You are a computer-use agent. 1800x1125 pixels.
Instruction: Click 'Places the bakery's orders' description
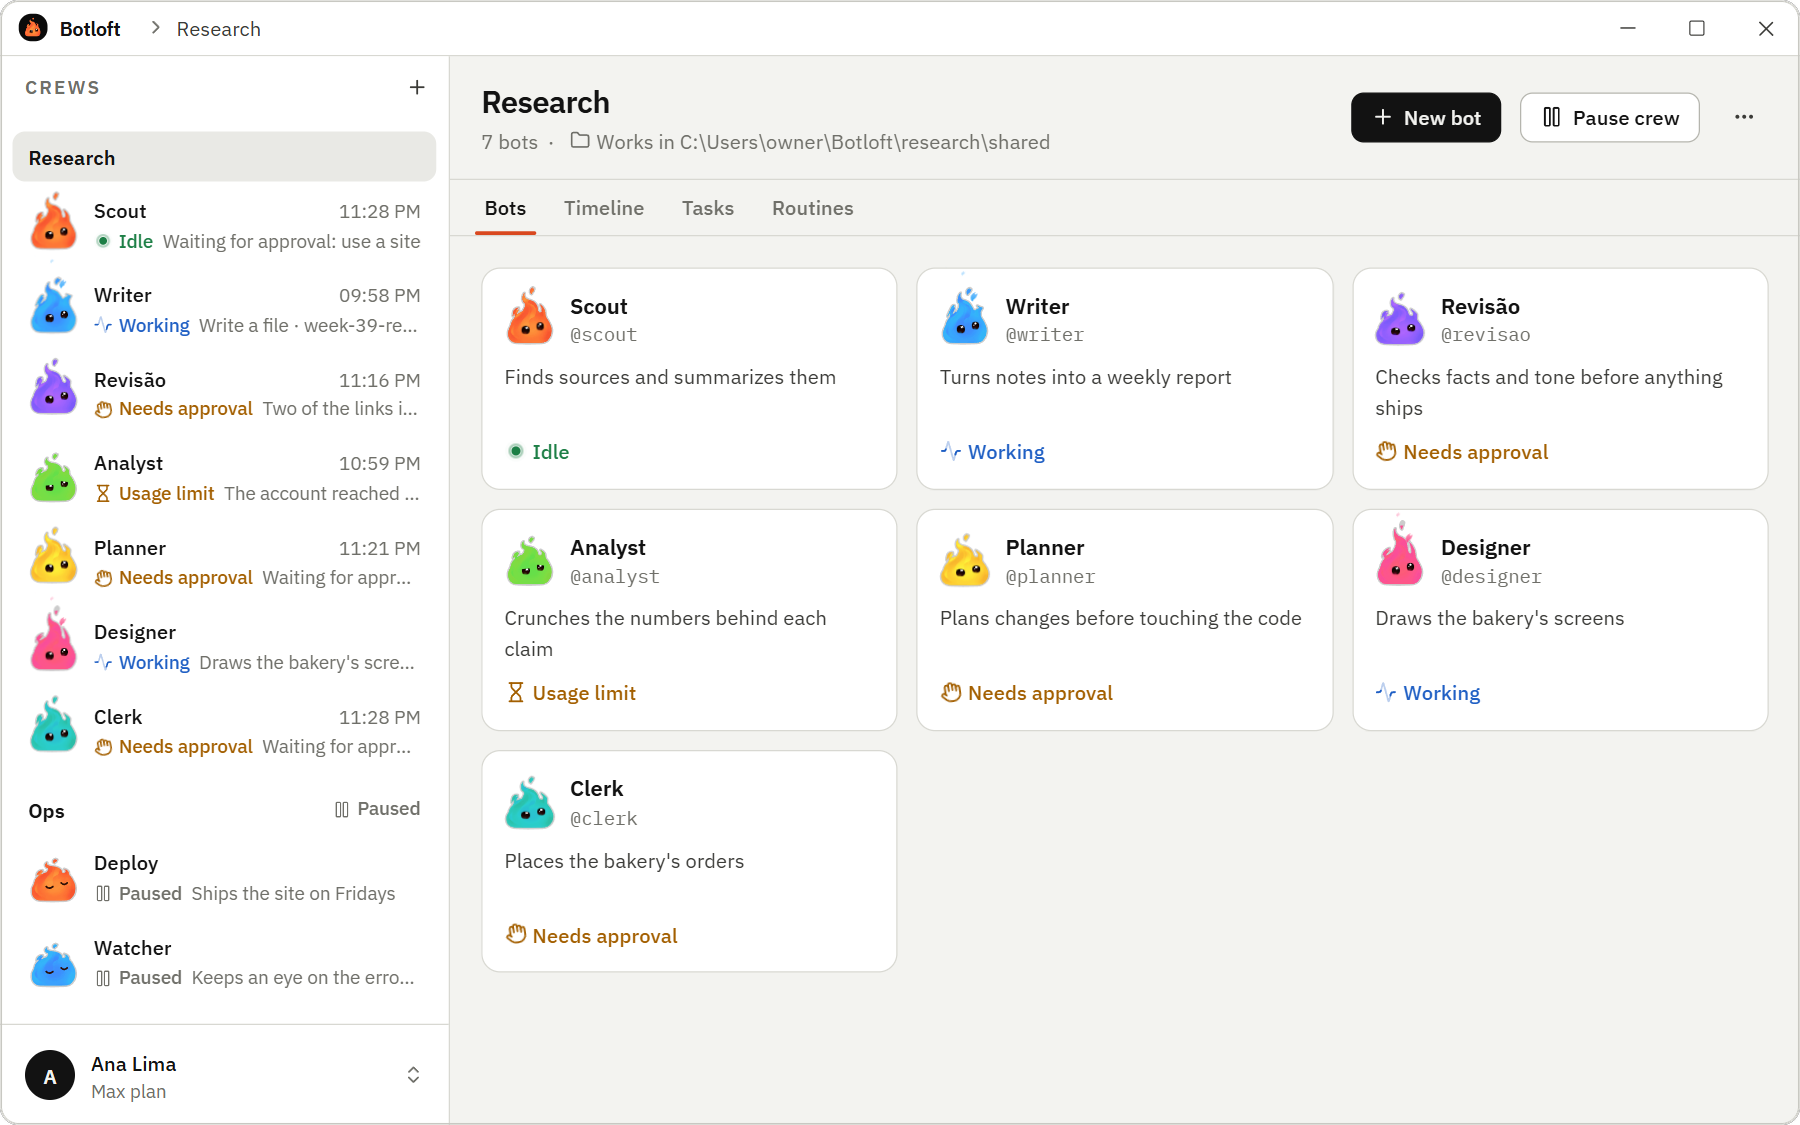pyautogui.click(x=624, y=861)
